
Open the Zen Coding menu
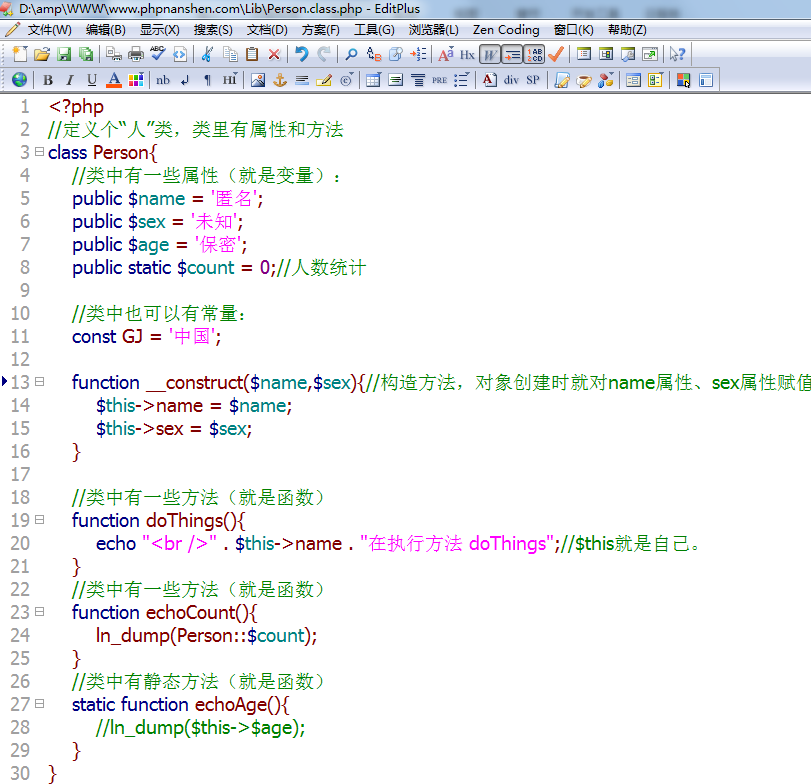(506, 29)
